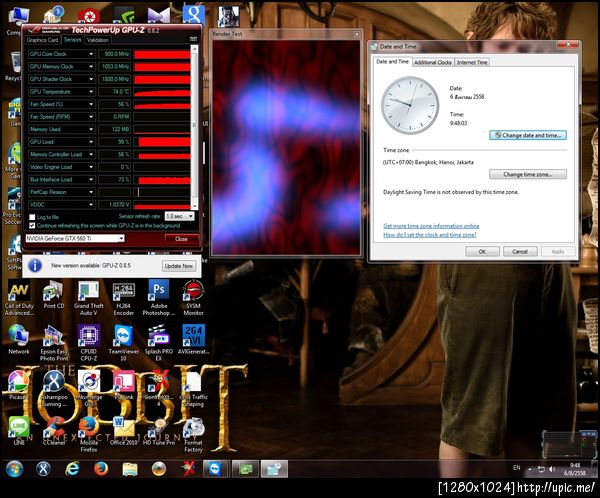
Task: Launch Picasa desktop shortcut
Action: (19, 385)
